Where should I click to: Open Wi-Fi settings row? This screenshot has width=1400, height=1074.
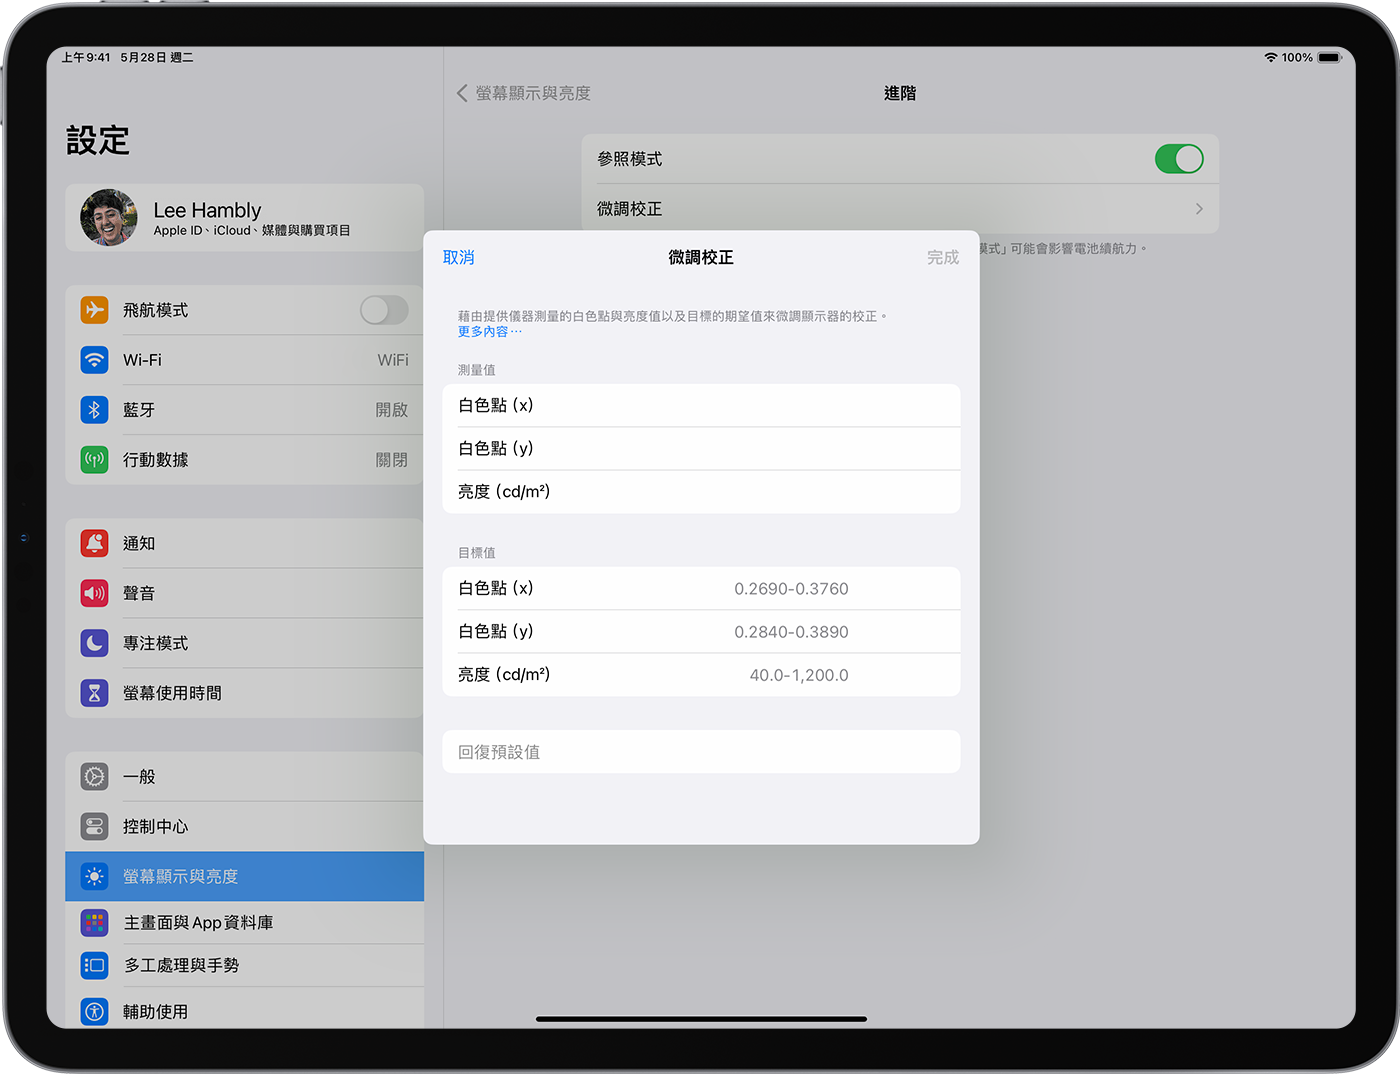245,360
